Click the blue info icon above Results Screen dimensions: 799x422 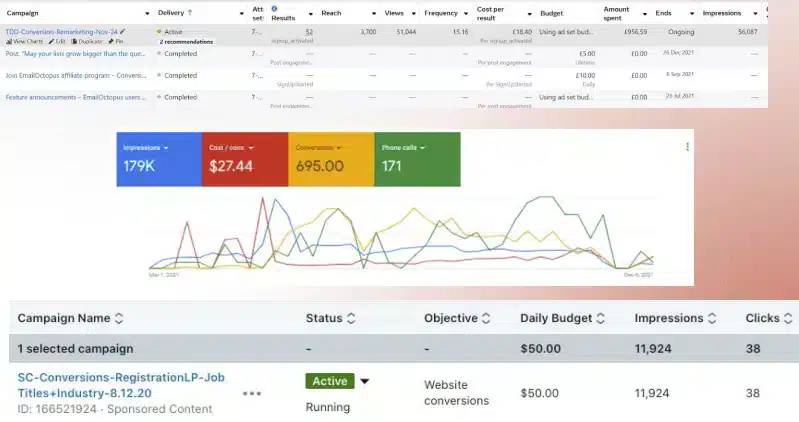274,9
